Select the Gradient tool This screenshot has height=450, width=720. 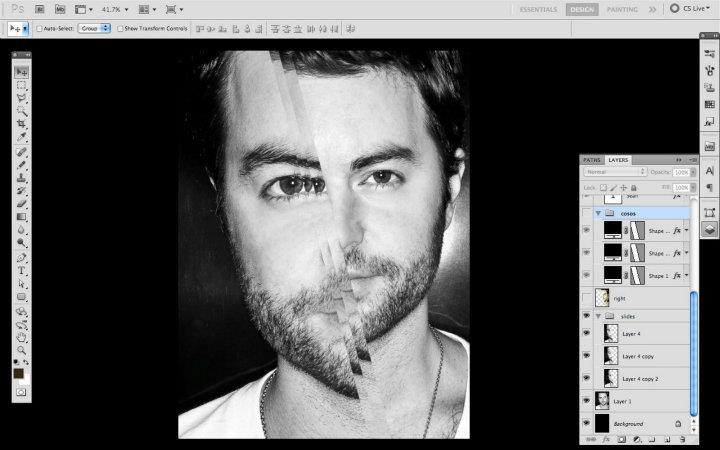[x=21, y=216]
